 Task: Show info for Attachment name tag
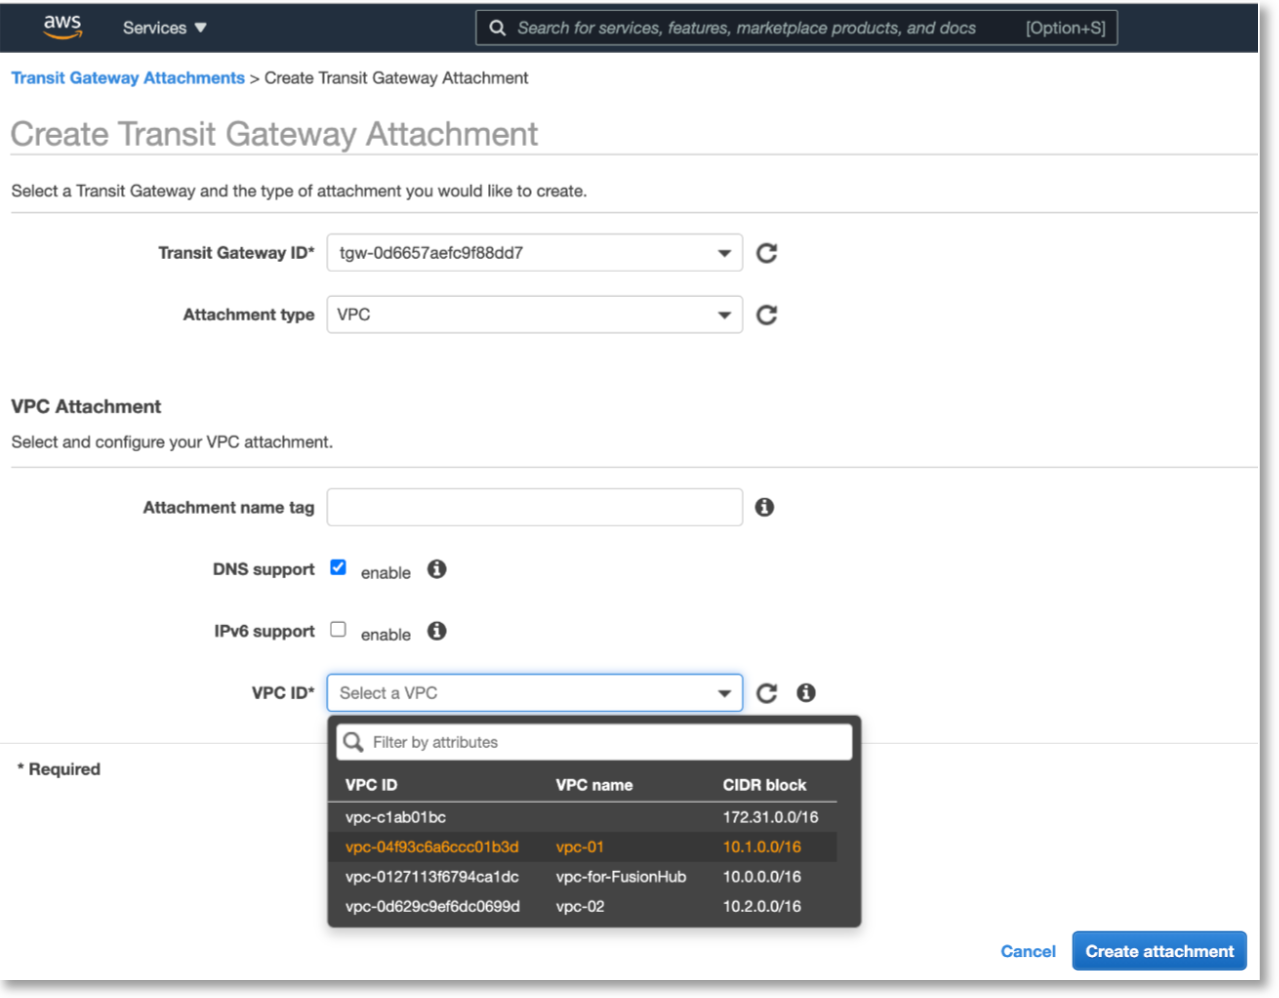point(765,507)
